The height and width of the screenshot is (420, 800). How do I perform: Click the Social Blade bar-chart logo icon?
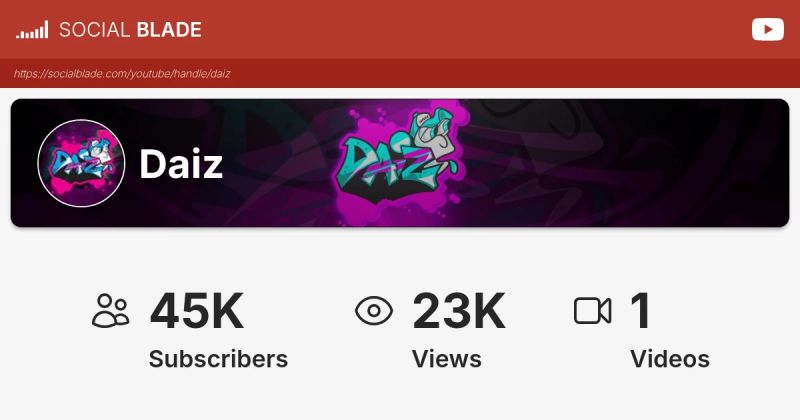(32, 30)
